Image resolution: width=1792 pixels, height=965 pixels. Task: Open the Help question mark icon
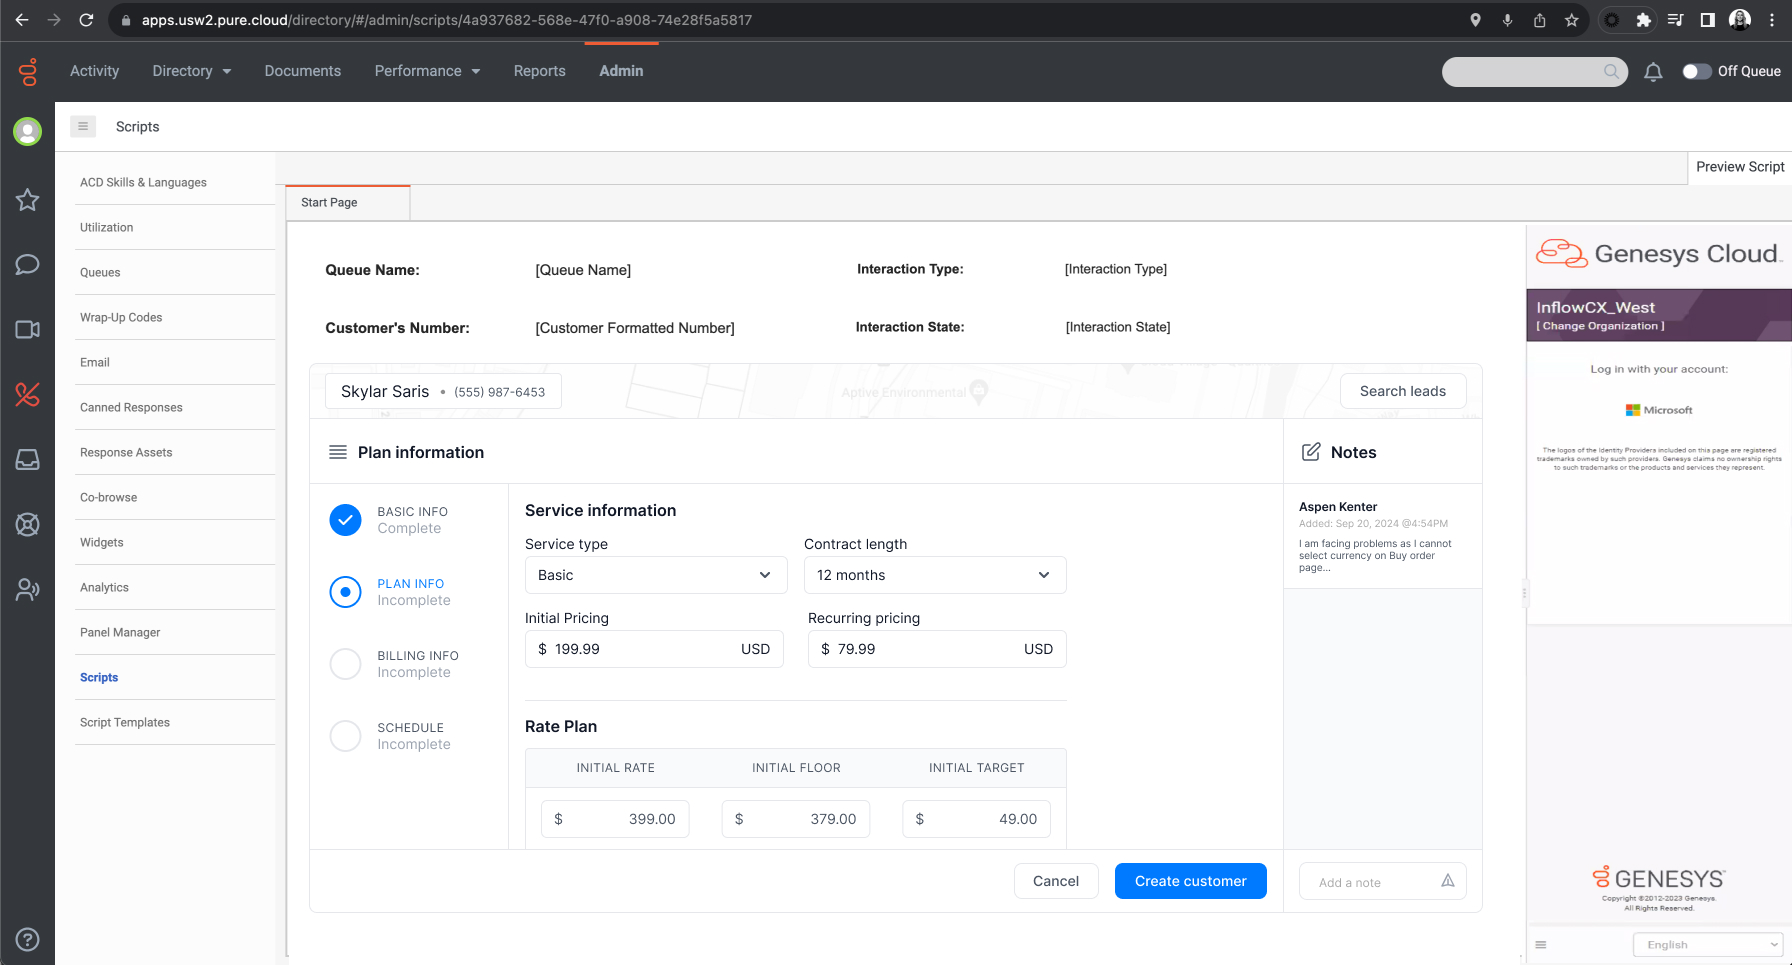[27, 939]
